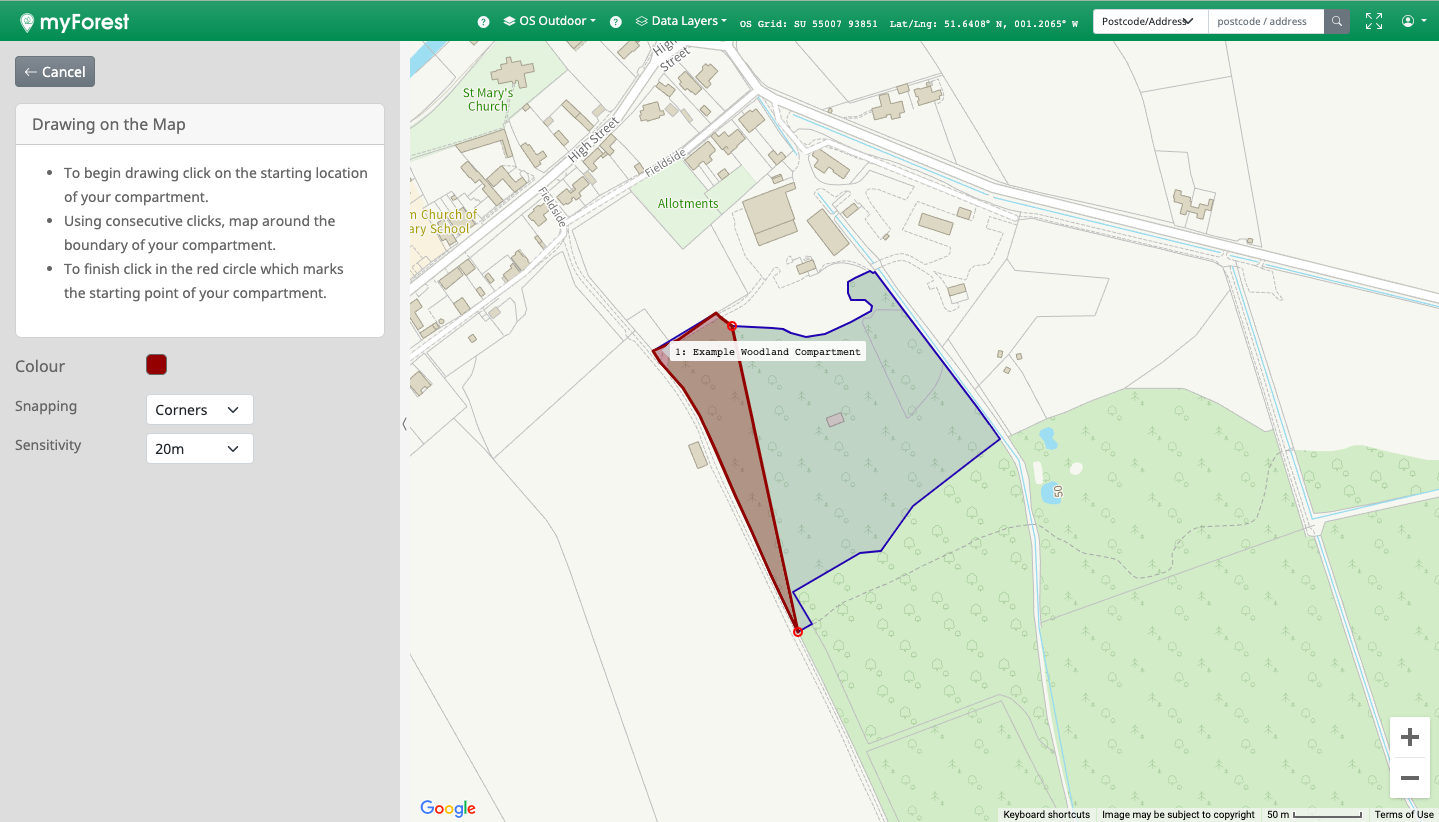1439x822 pixels.
Task: Open Keyboard shortcuts for the map
Action: pos(1046,815)
